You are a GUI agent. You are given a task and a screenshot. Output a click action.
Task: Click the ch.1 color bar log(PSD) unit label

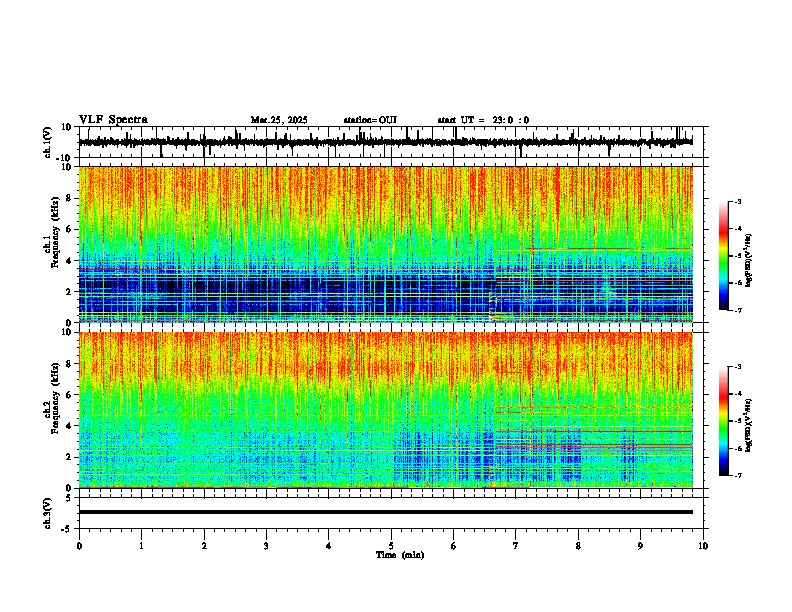tap(749, 261)
